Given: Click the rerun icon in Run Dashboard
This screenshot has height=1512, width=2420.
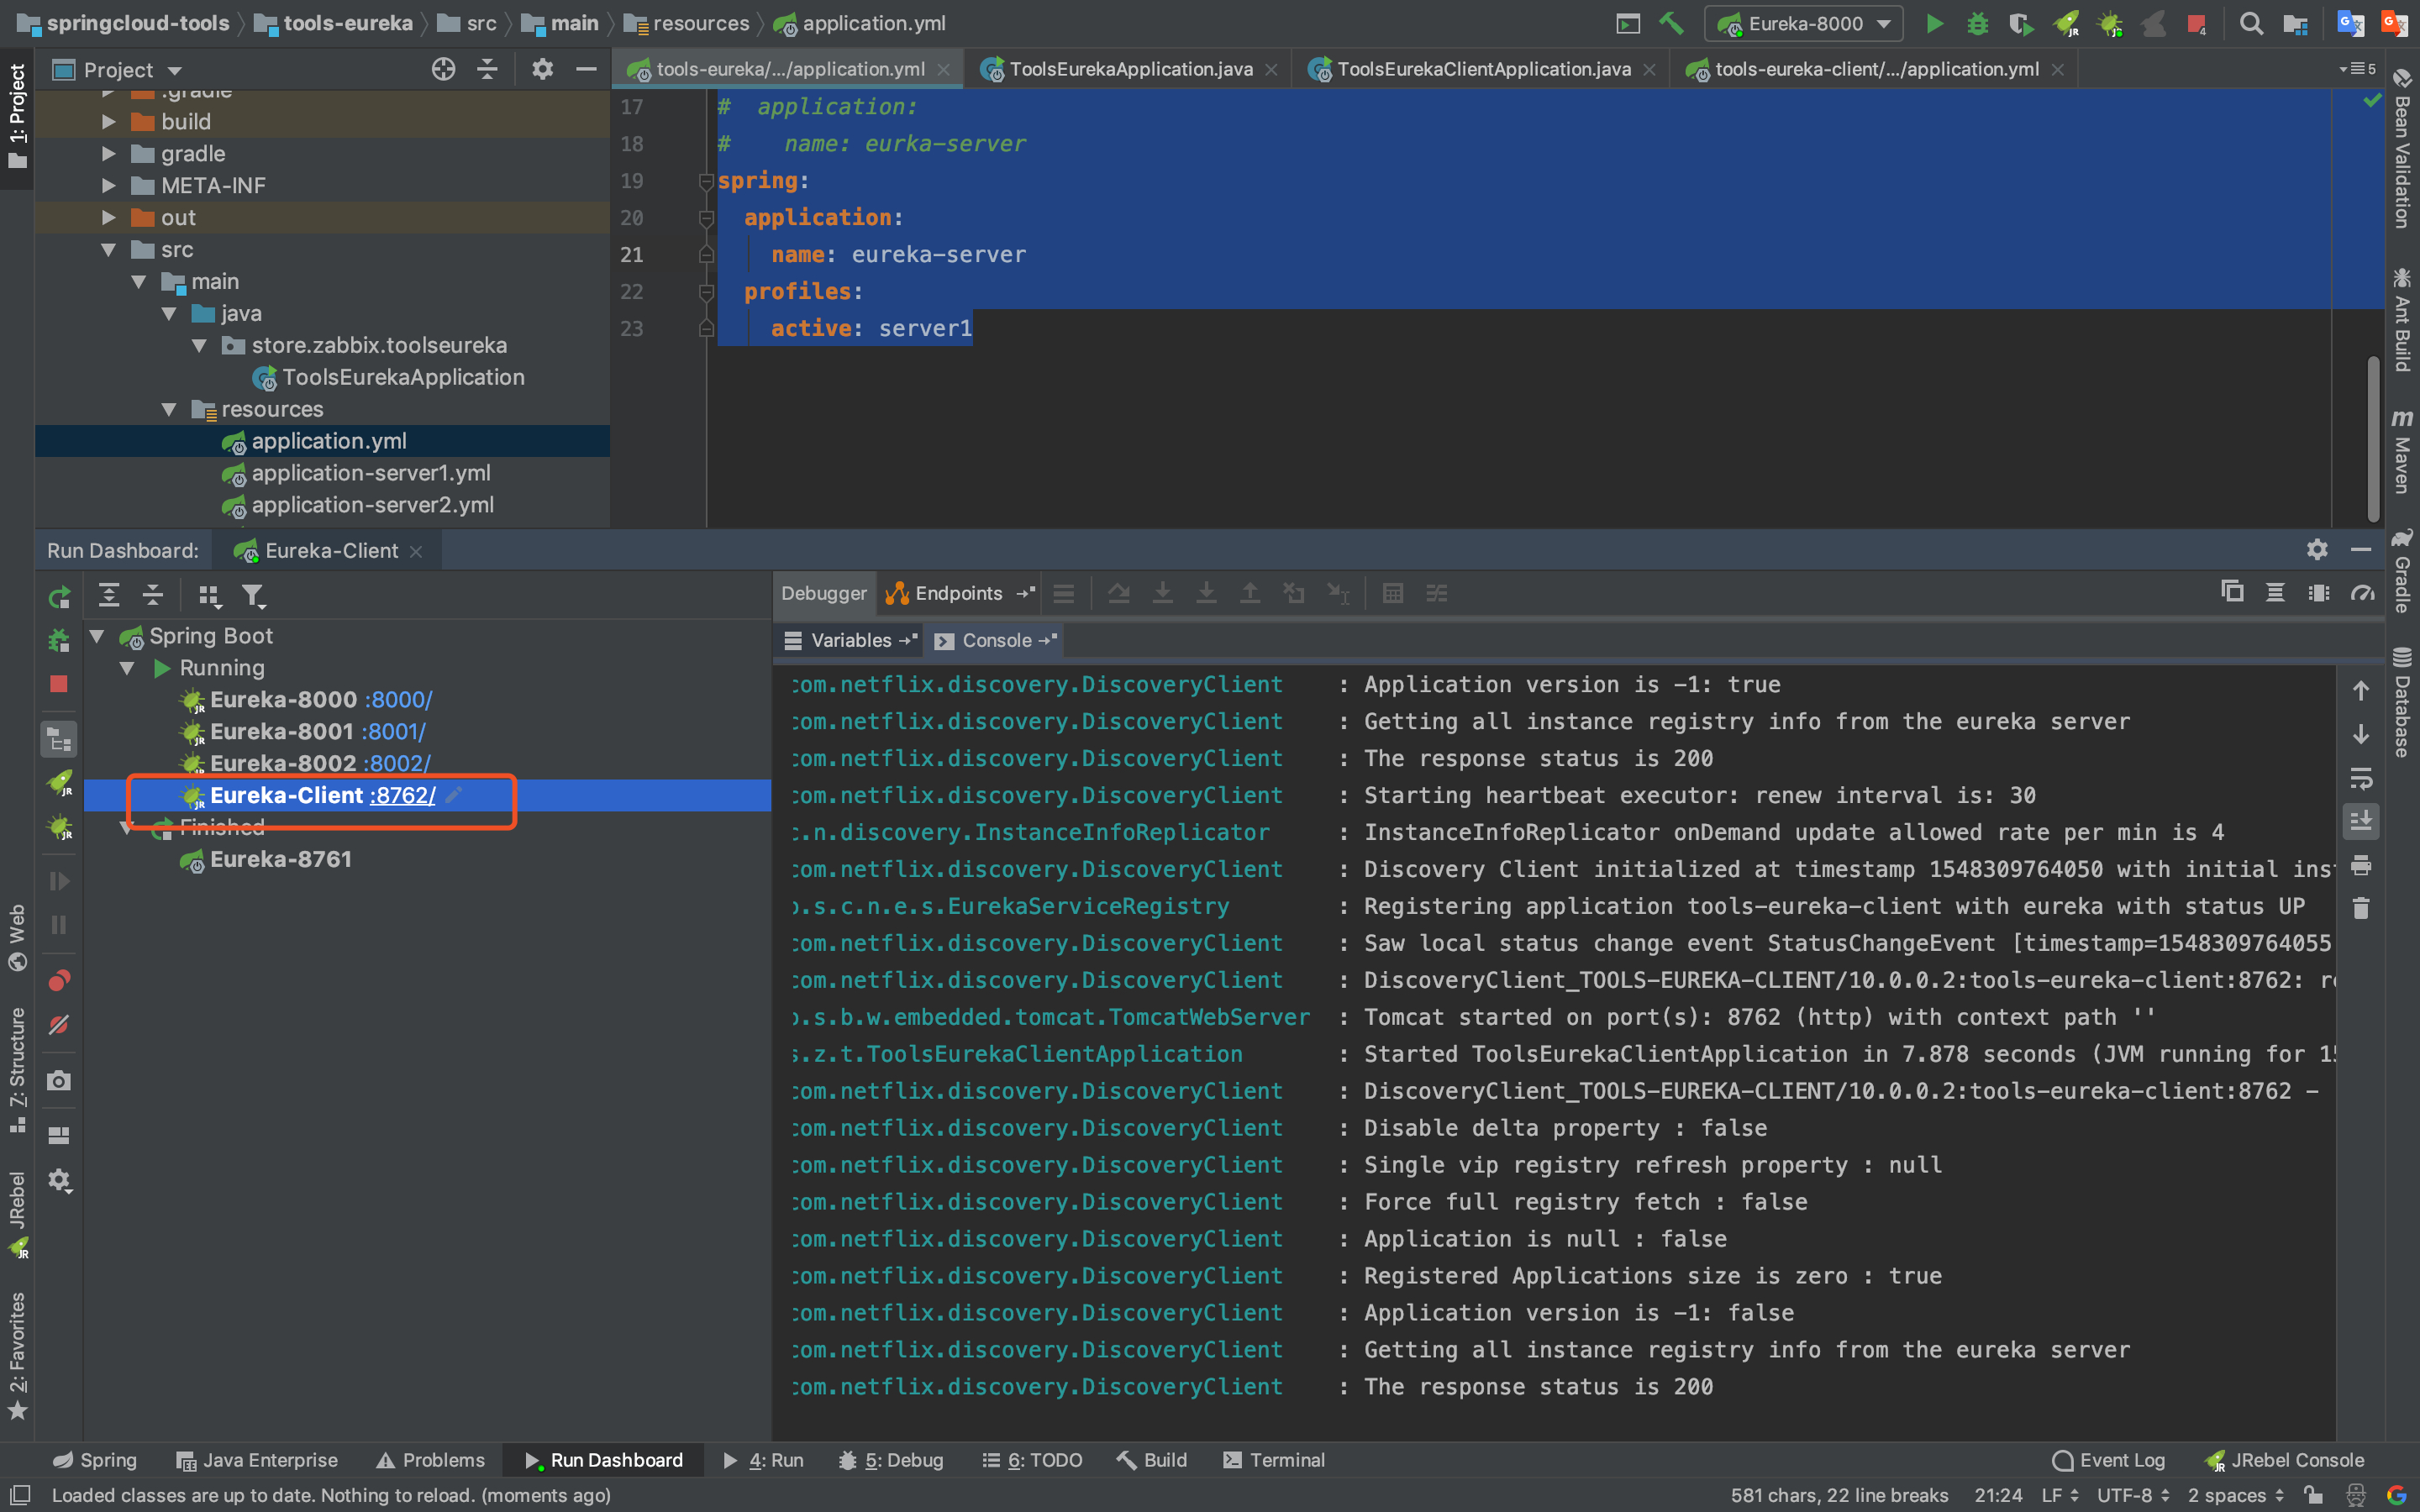Looking at the screenshot, I should [59, 597].
